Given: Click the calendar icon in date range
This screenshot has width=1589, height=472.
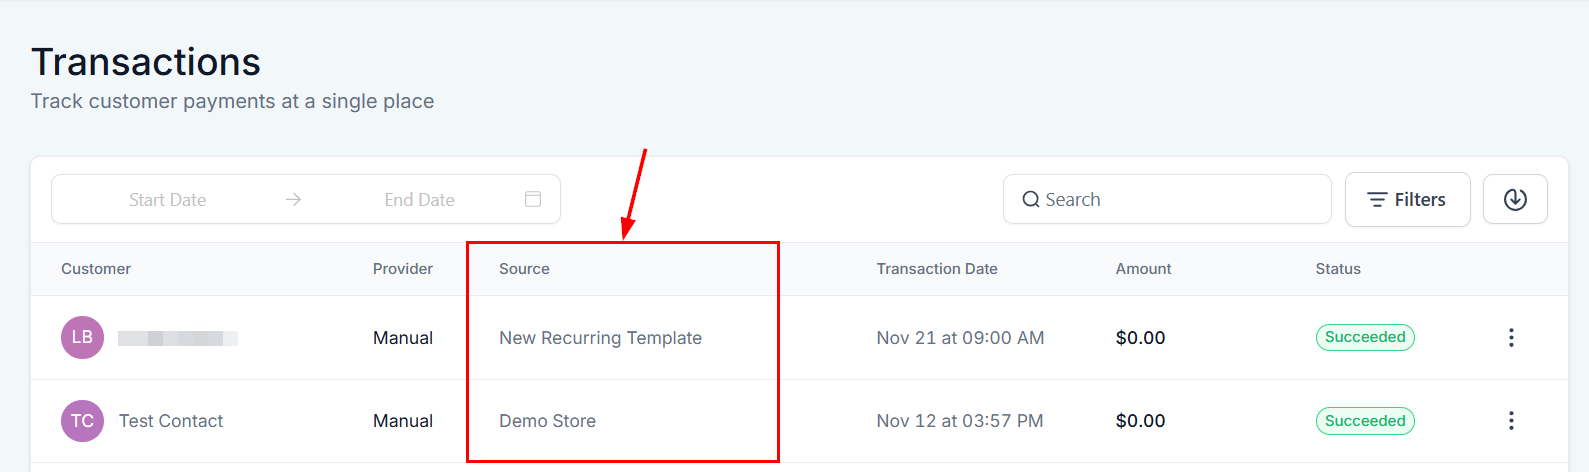Looking at the screenshot, I should 533,199.
